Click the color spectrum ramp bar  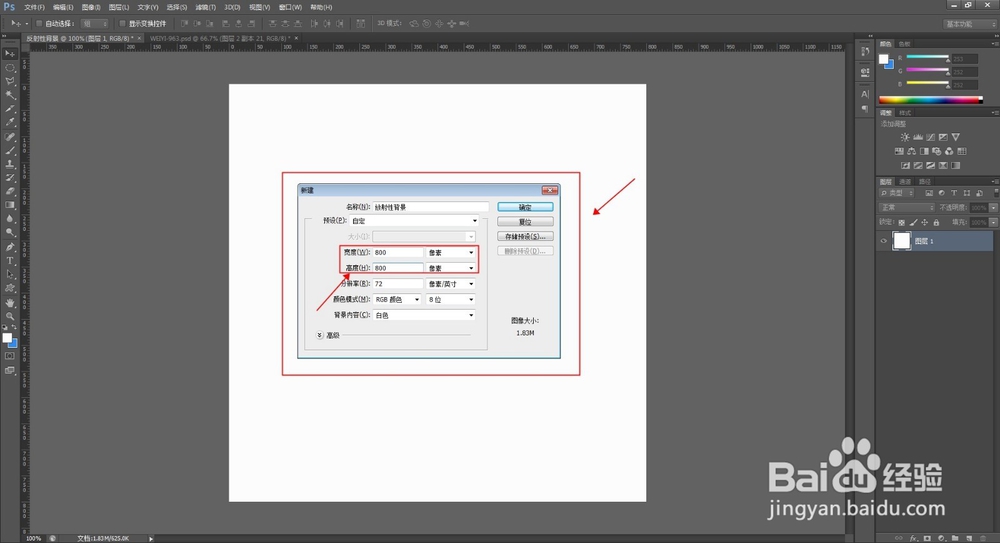pyautogui.click(x=930, y=100)
